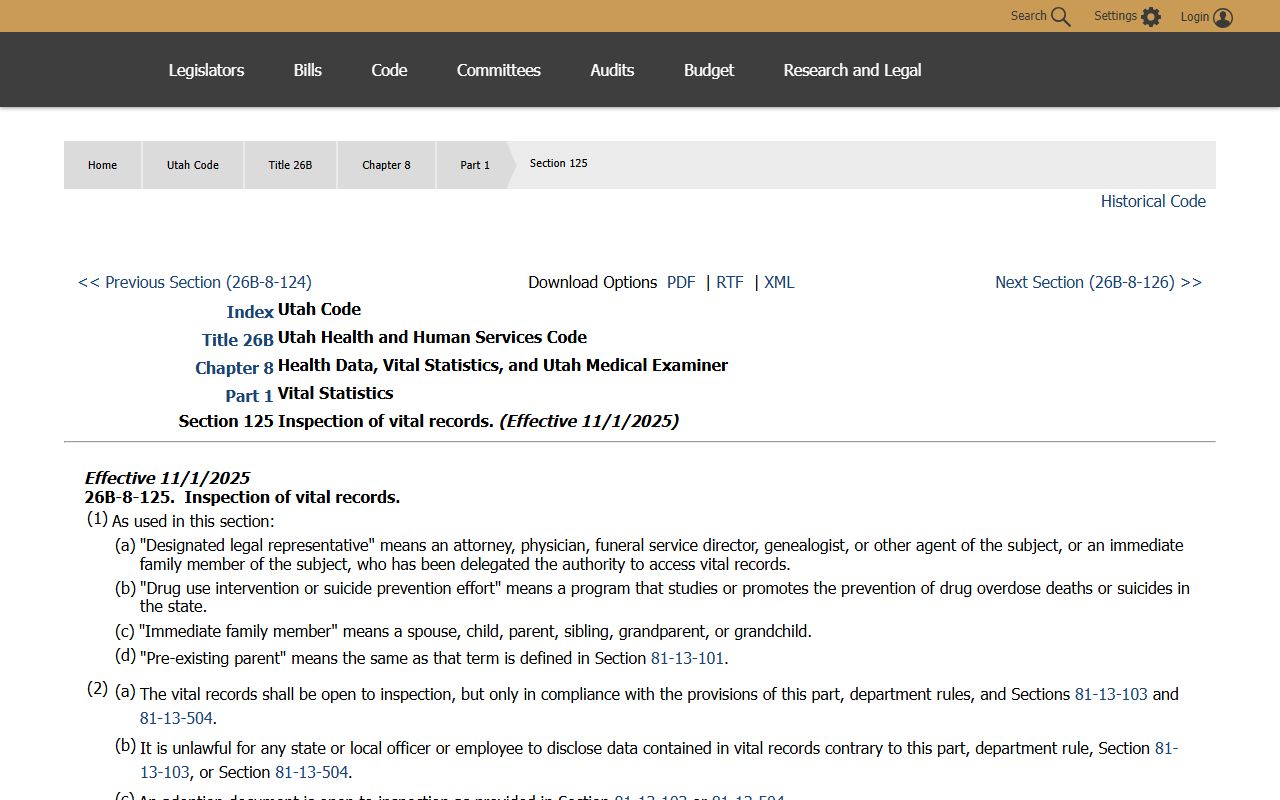This screenshot has width=1280, height=800.
Task: Click the Section 125 breadcrumb
Action: 559,163
